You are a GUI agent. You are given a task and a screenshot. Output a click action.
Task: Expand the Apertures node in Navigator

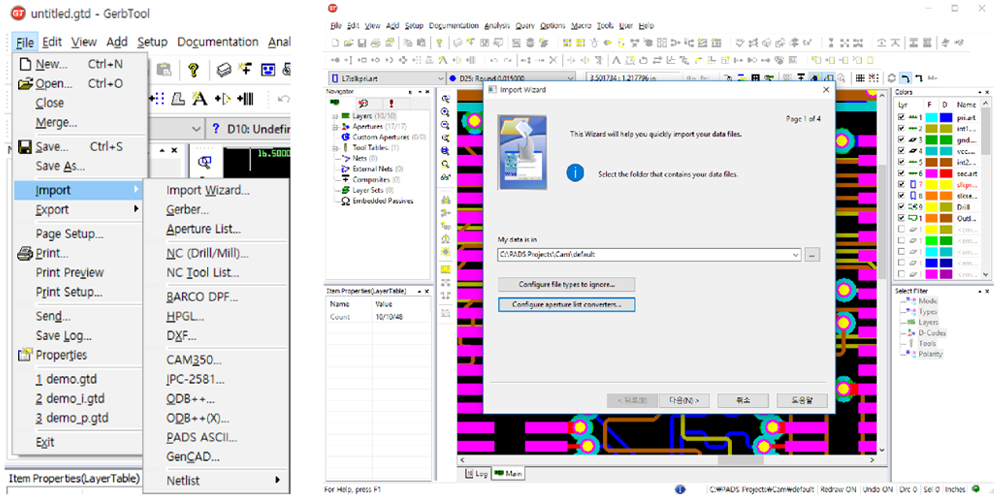(x=334, y=127)
